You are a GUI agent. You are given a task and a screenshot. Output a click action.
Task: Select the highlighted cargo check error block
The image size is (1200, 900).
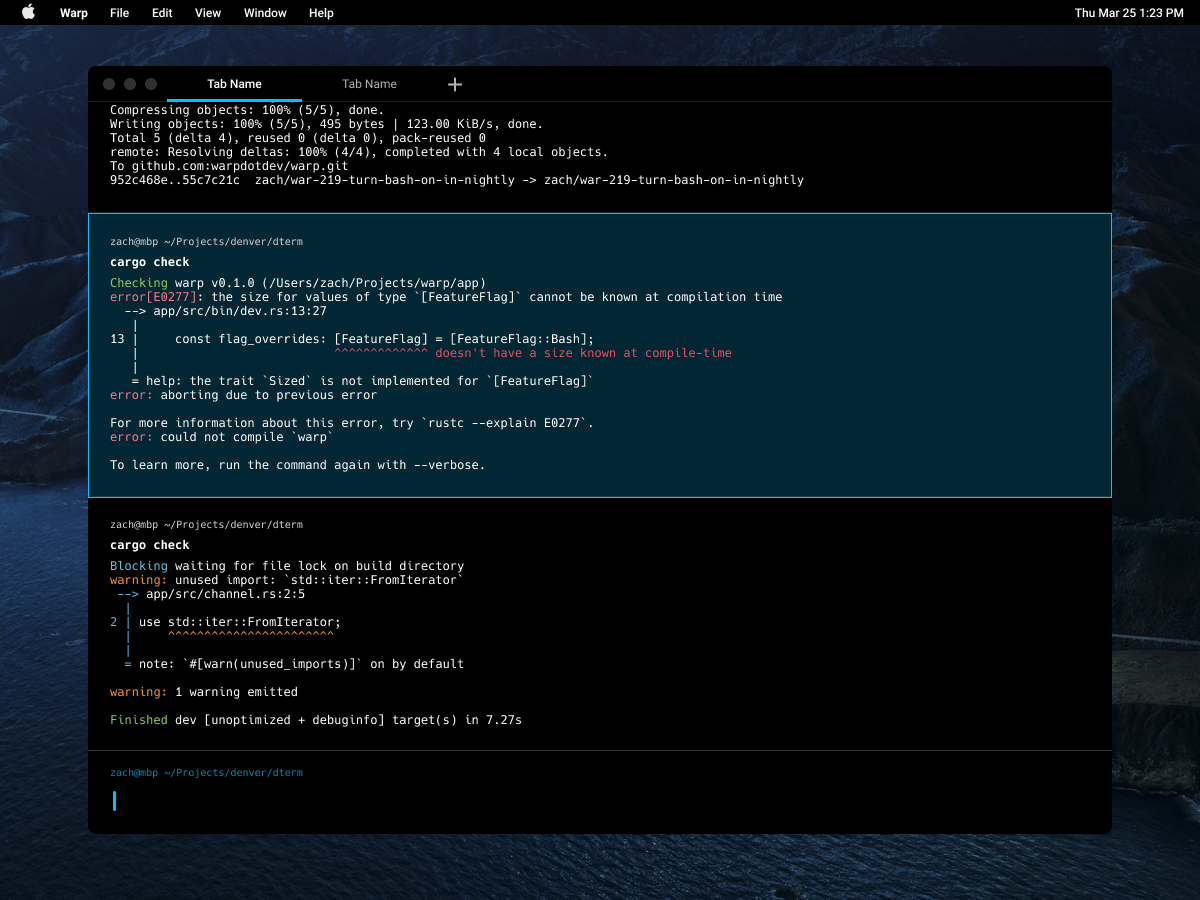600,355
